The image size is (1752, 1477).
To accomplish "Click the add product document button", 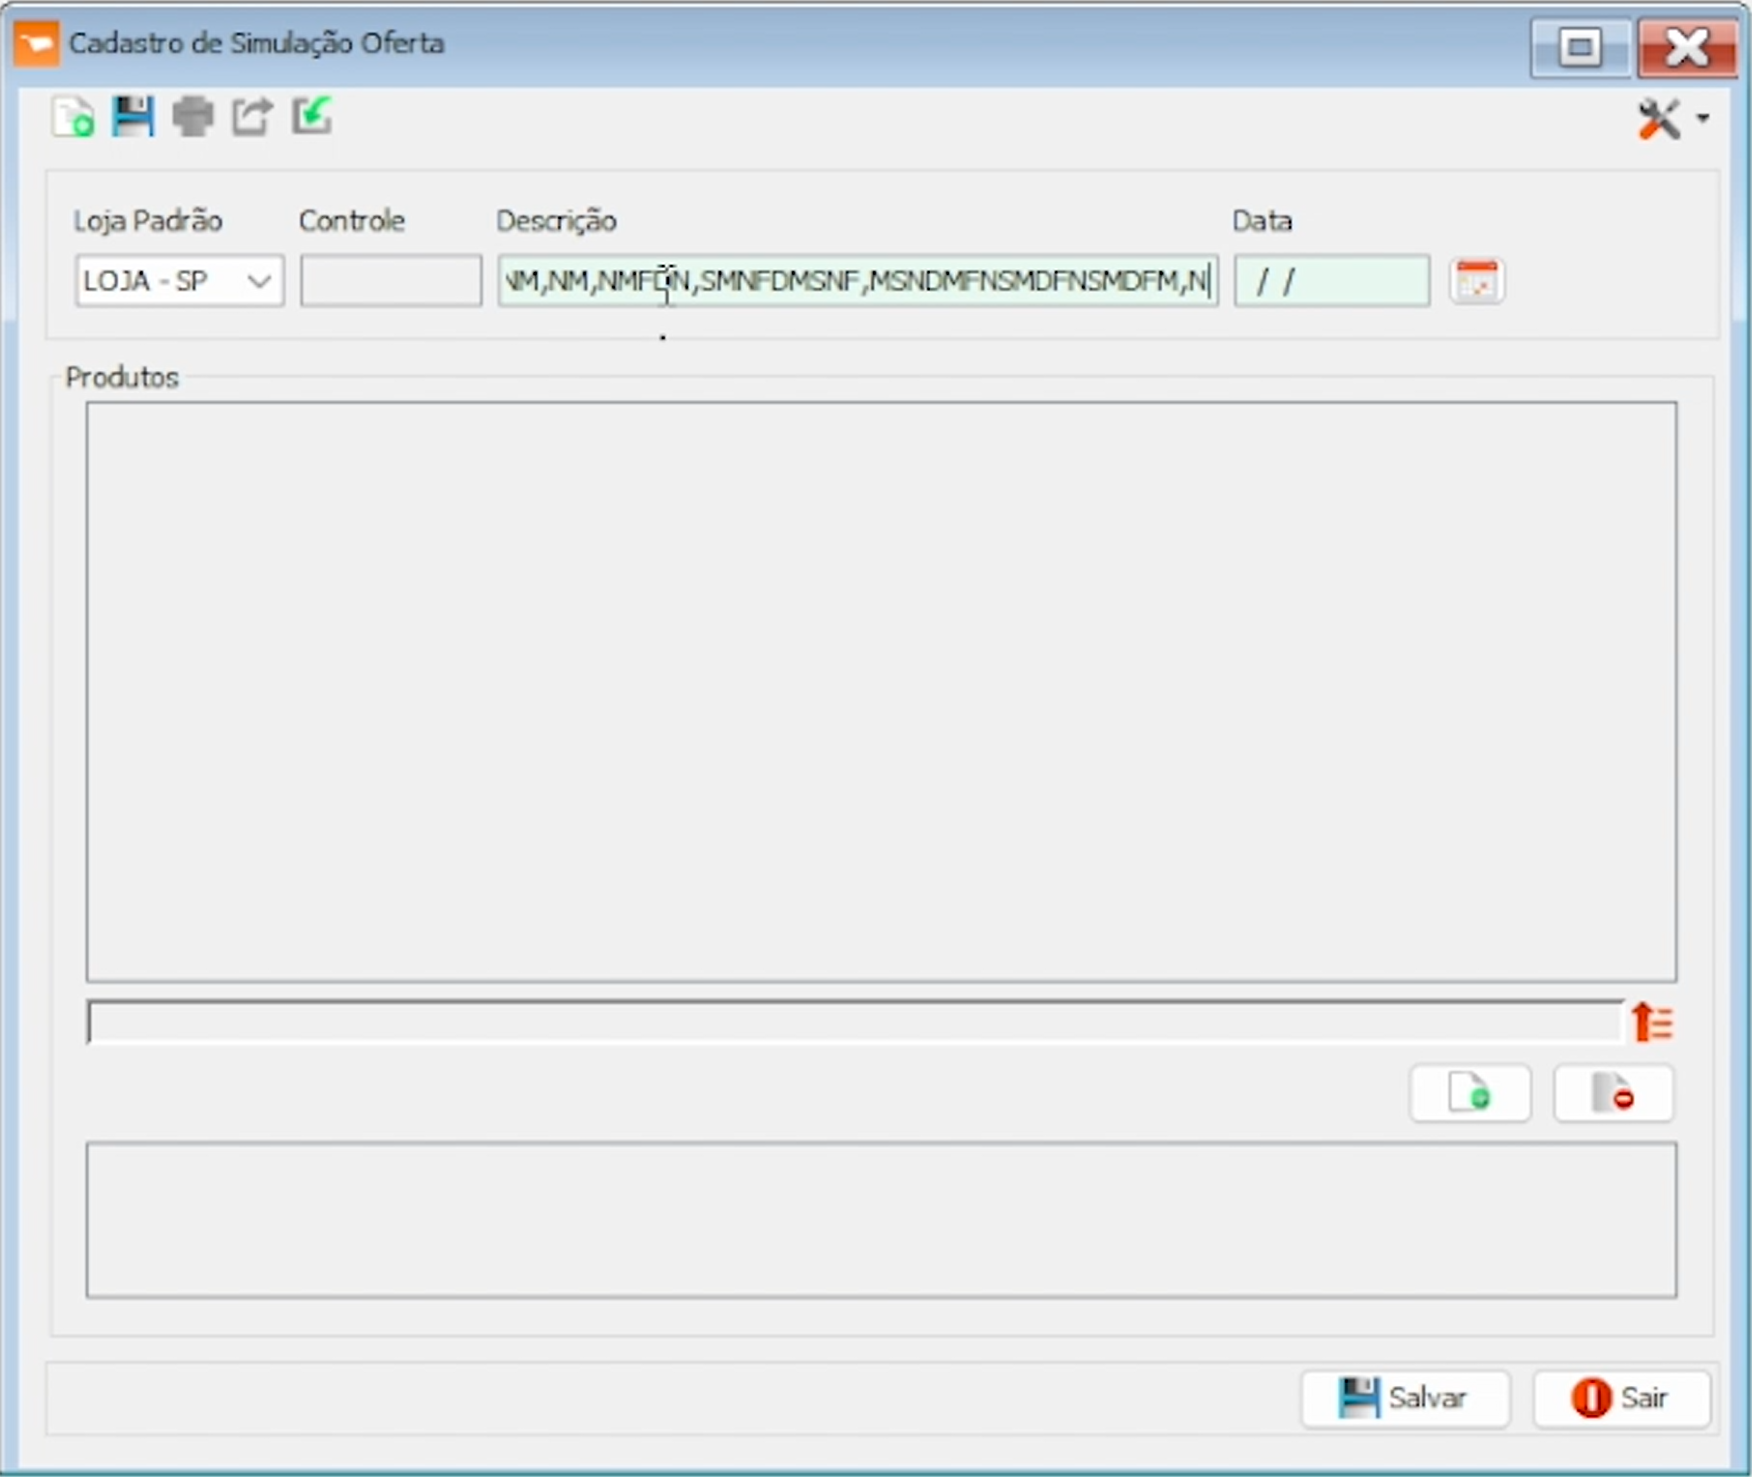I will pyautogui.click(x=1469, y=1093).
